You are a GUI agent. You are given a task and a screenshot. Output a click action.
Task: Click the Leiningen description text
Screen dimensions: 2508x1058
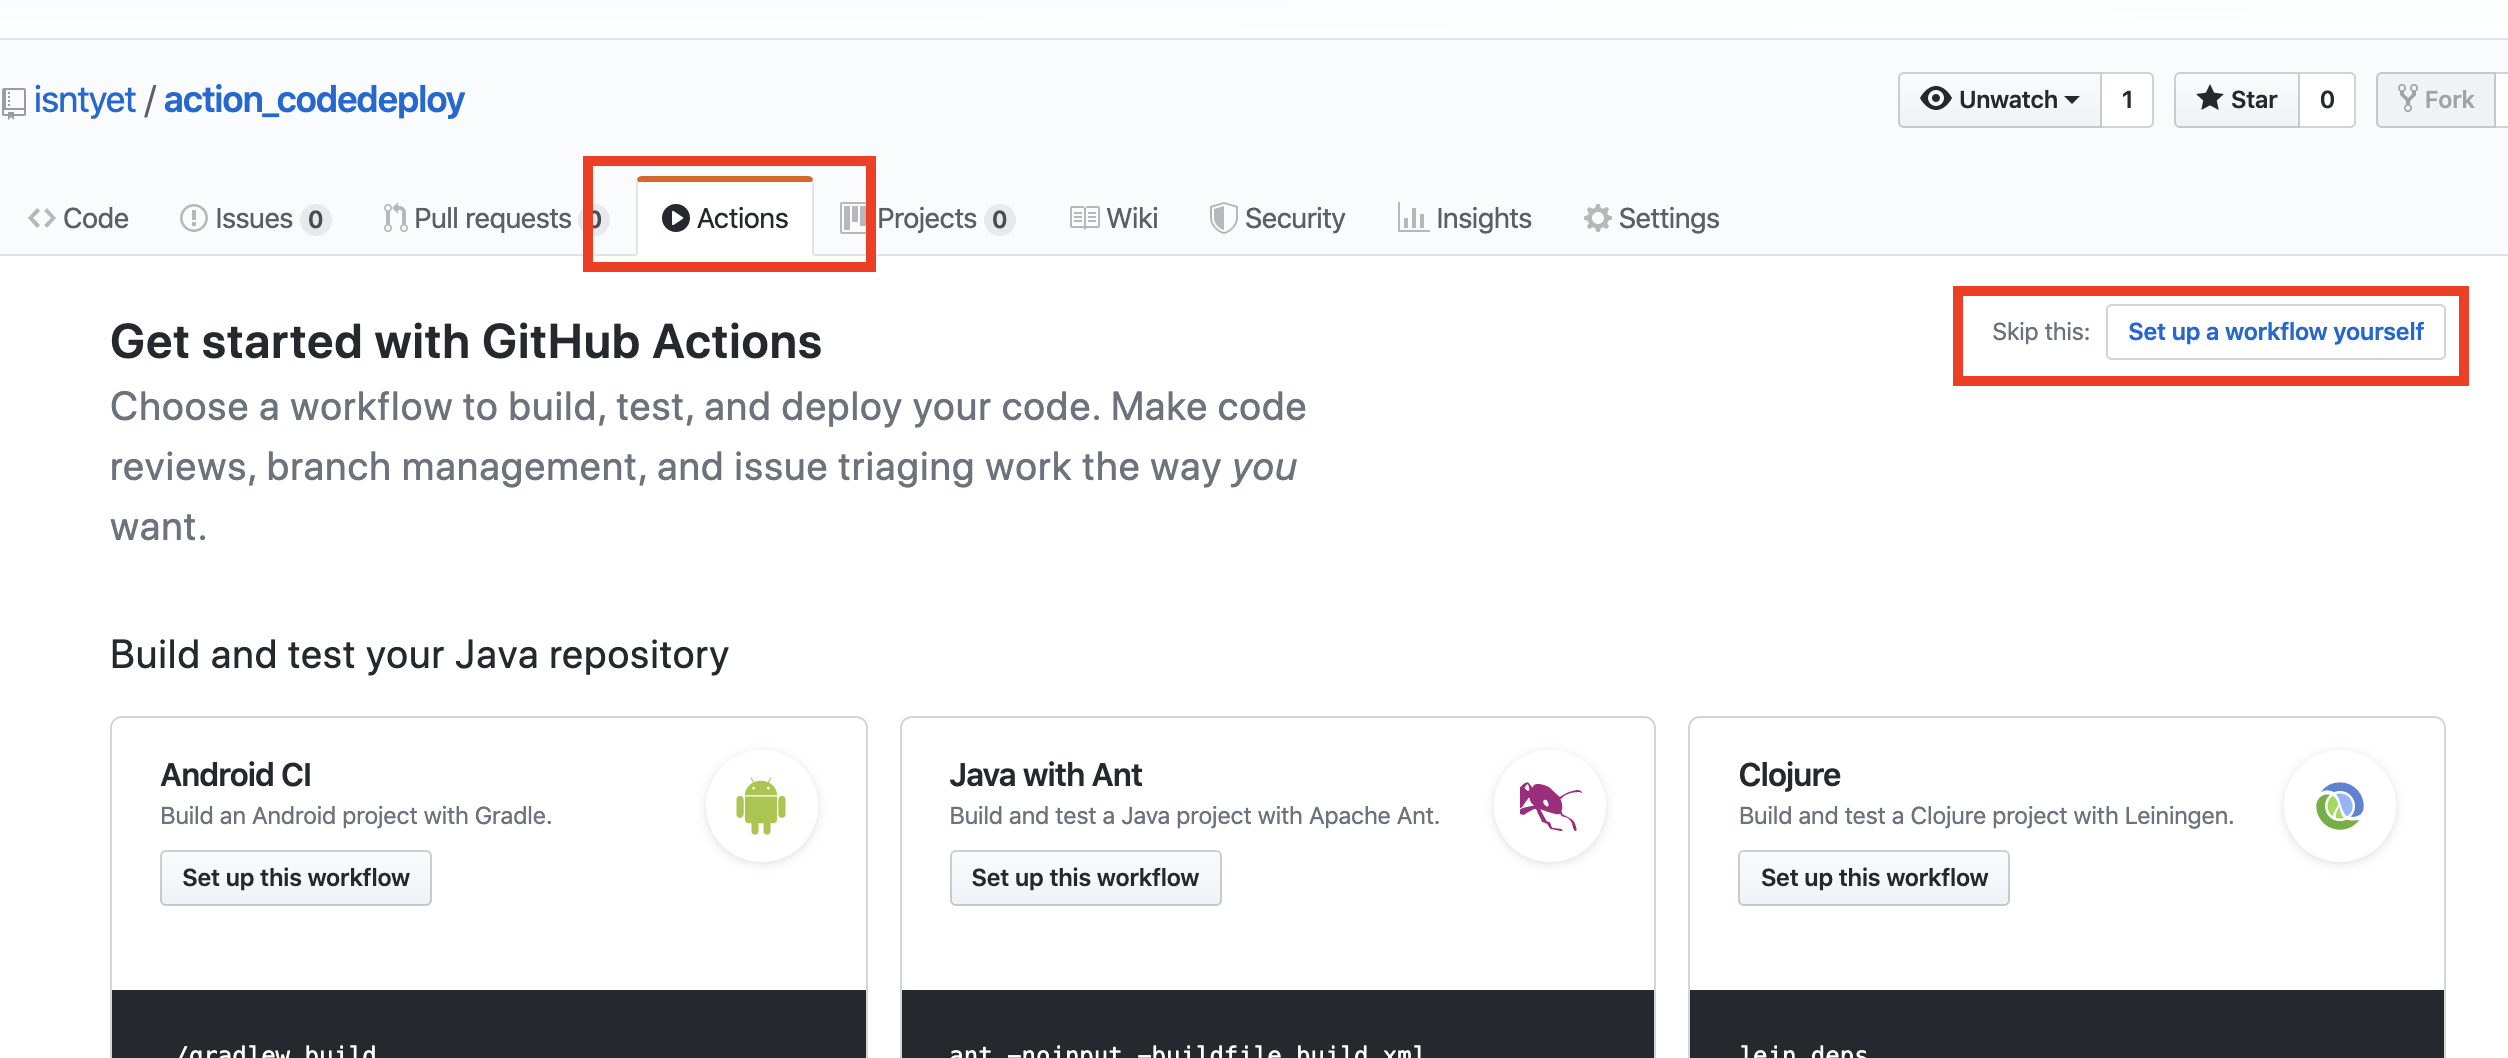pos(1986,816)
